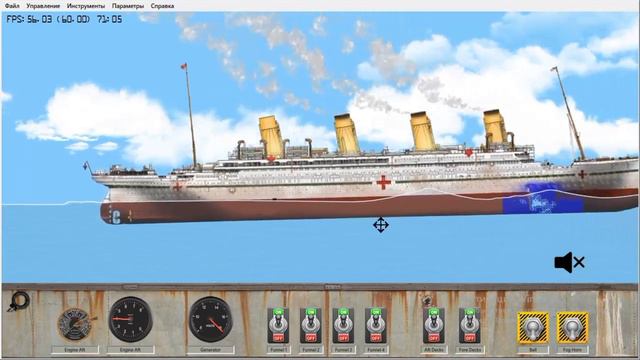Click the Generator label
The width and height of the screenshot is (640, 360).
click(211, 350)
